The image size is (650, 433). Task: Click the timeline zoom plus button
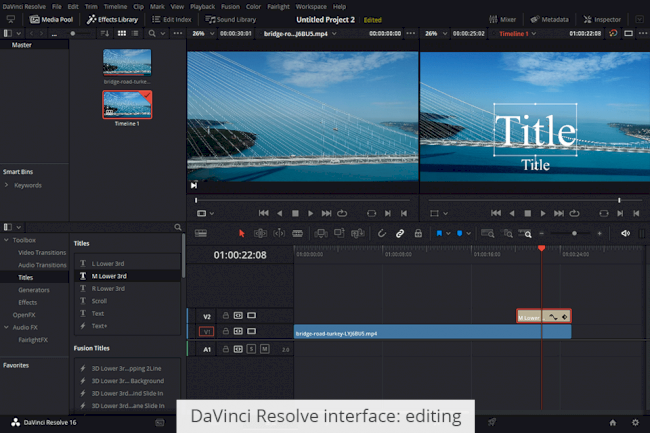pos(599,234)
